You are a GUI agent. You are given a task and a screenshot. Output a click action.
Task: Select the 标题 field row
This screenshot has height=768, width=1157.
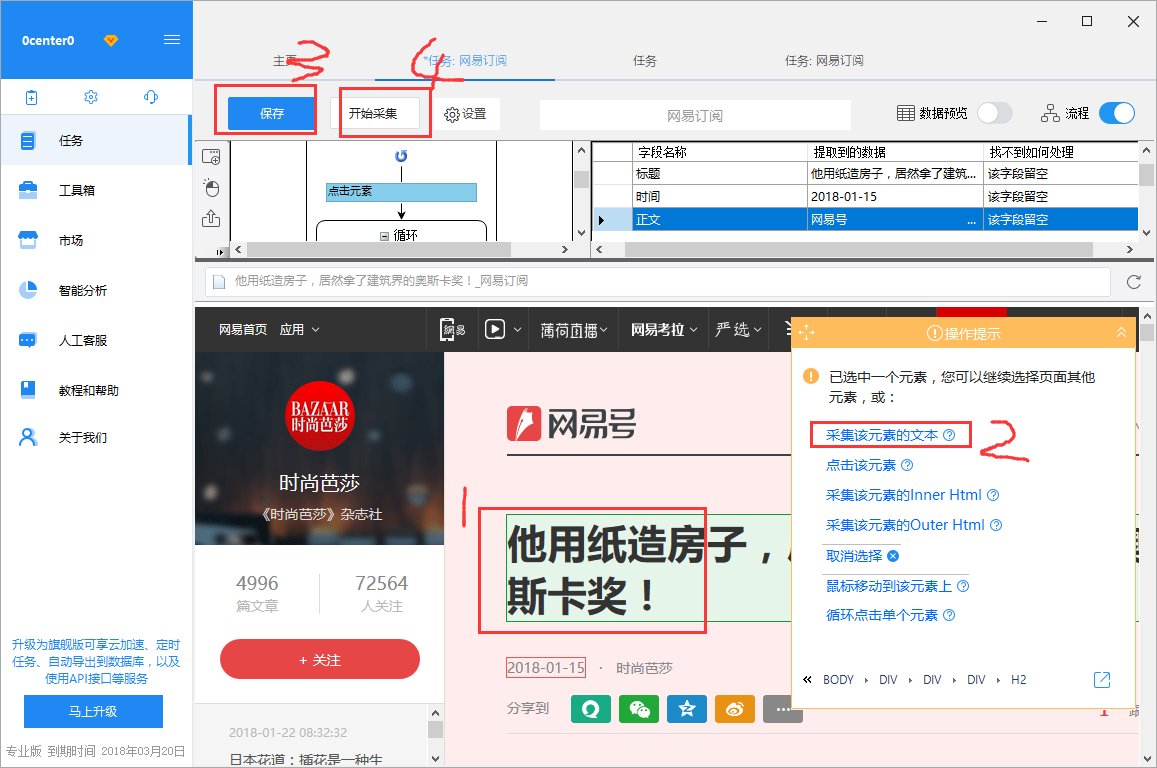coord(864,173)
